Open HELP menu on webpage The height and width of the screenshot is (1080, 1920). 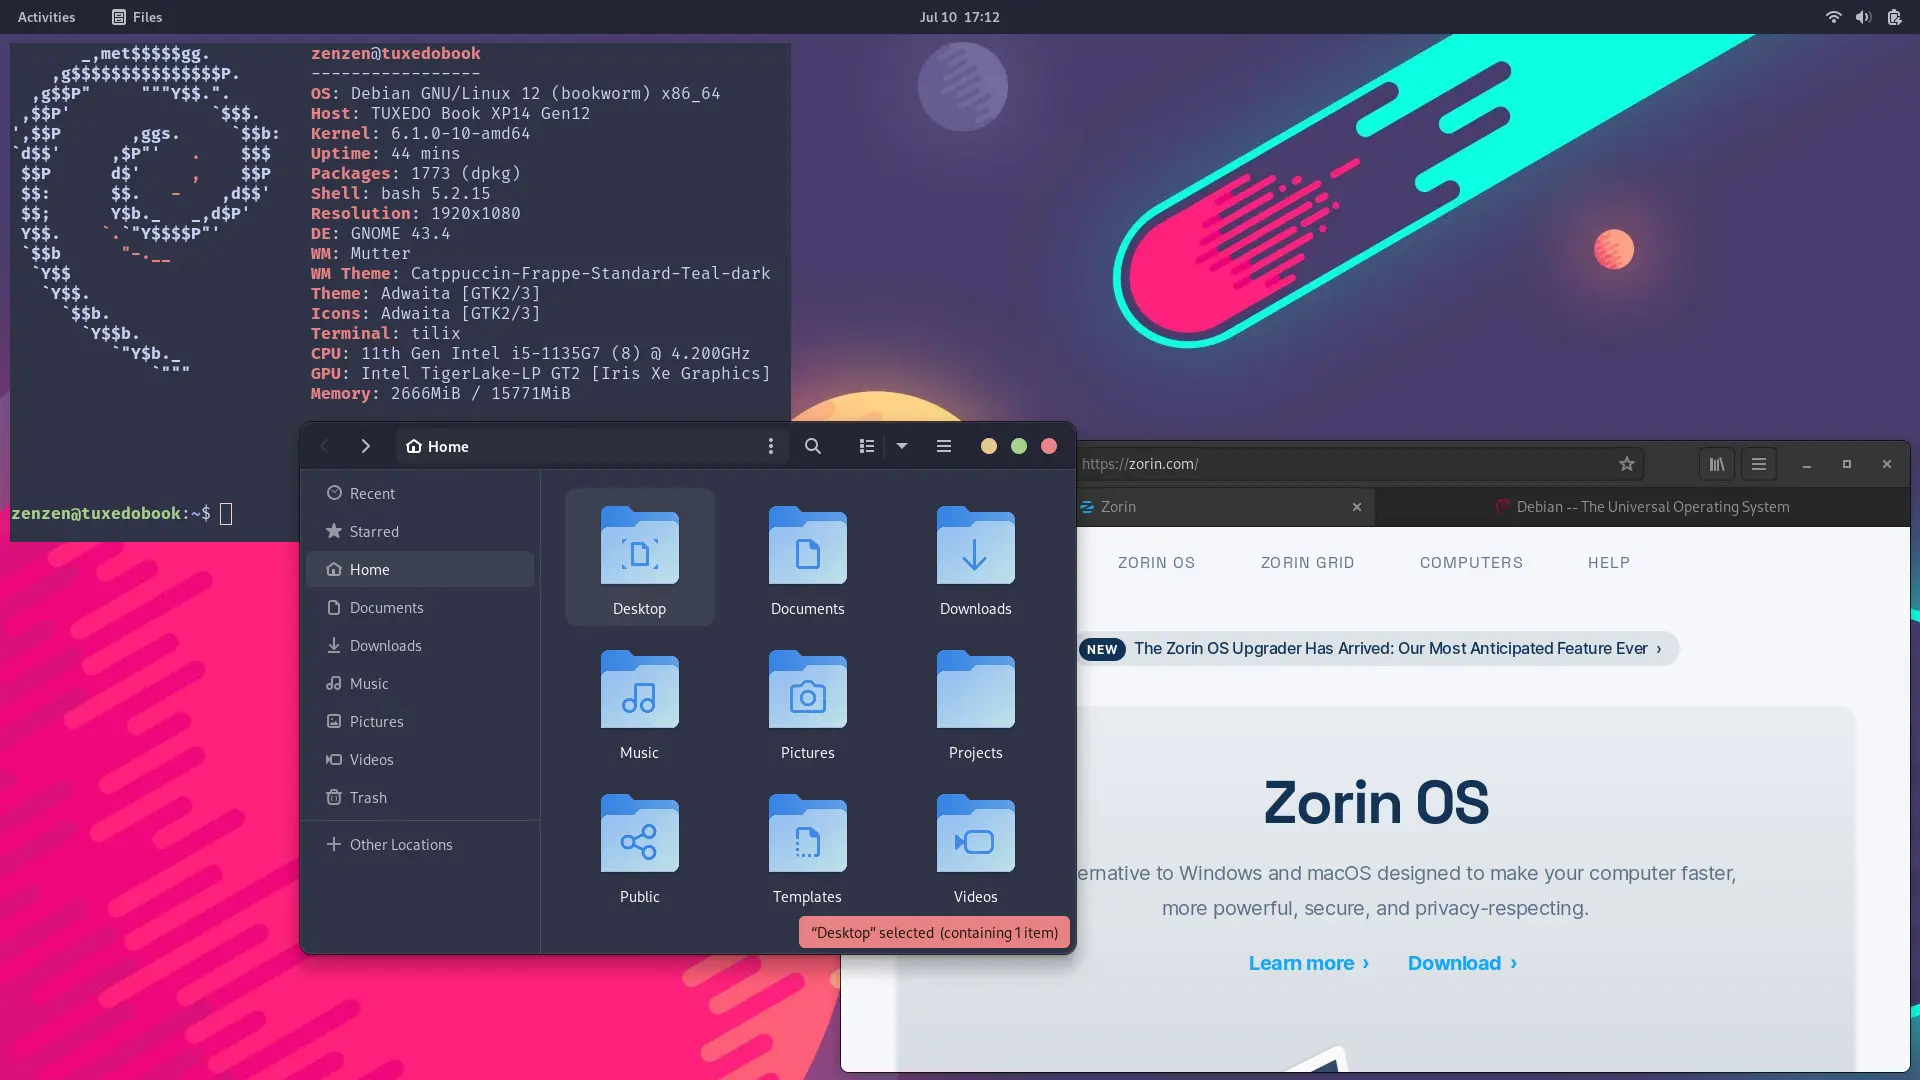click(1609, 563)
